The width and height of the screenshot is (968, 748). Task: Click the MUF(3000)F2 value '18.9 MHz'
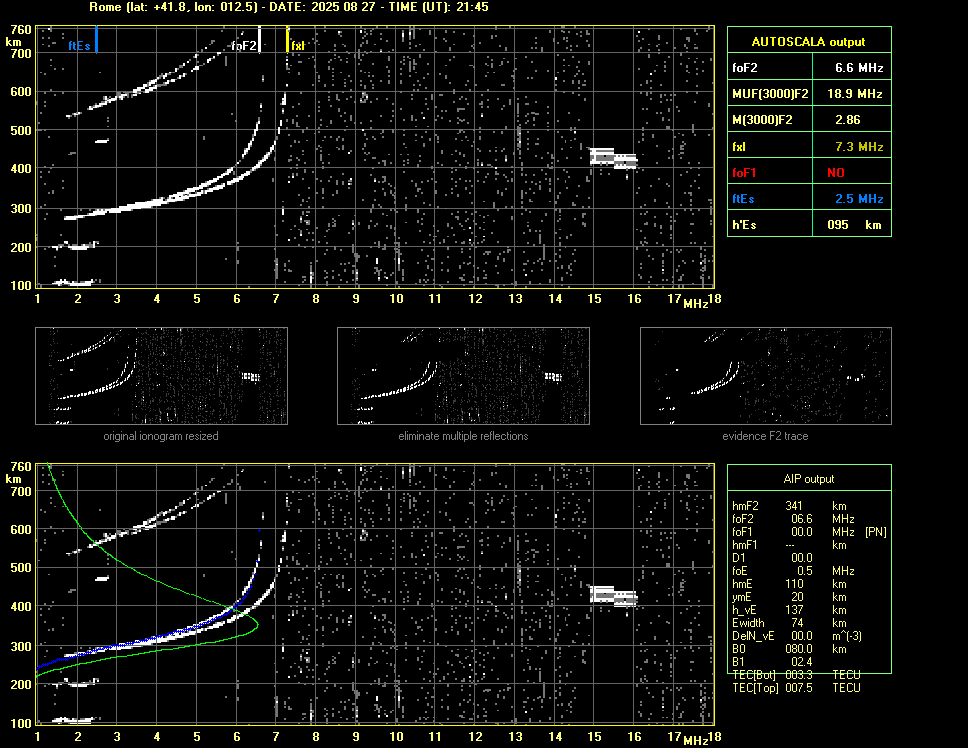(x=854, y=94)
